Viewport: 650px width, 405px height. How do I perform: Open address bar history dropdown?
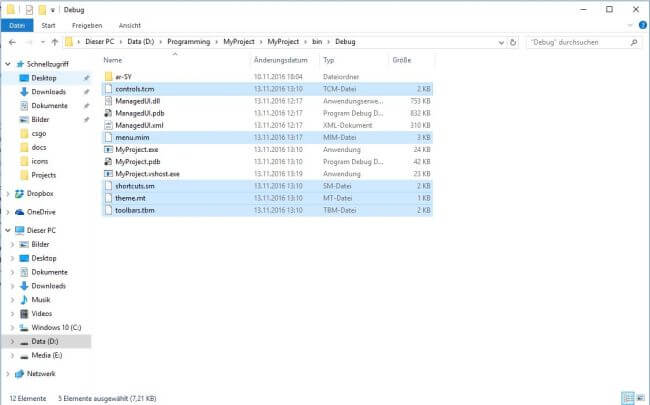pos(501,42)
